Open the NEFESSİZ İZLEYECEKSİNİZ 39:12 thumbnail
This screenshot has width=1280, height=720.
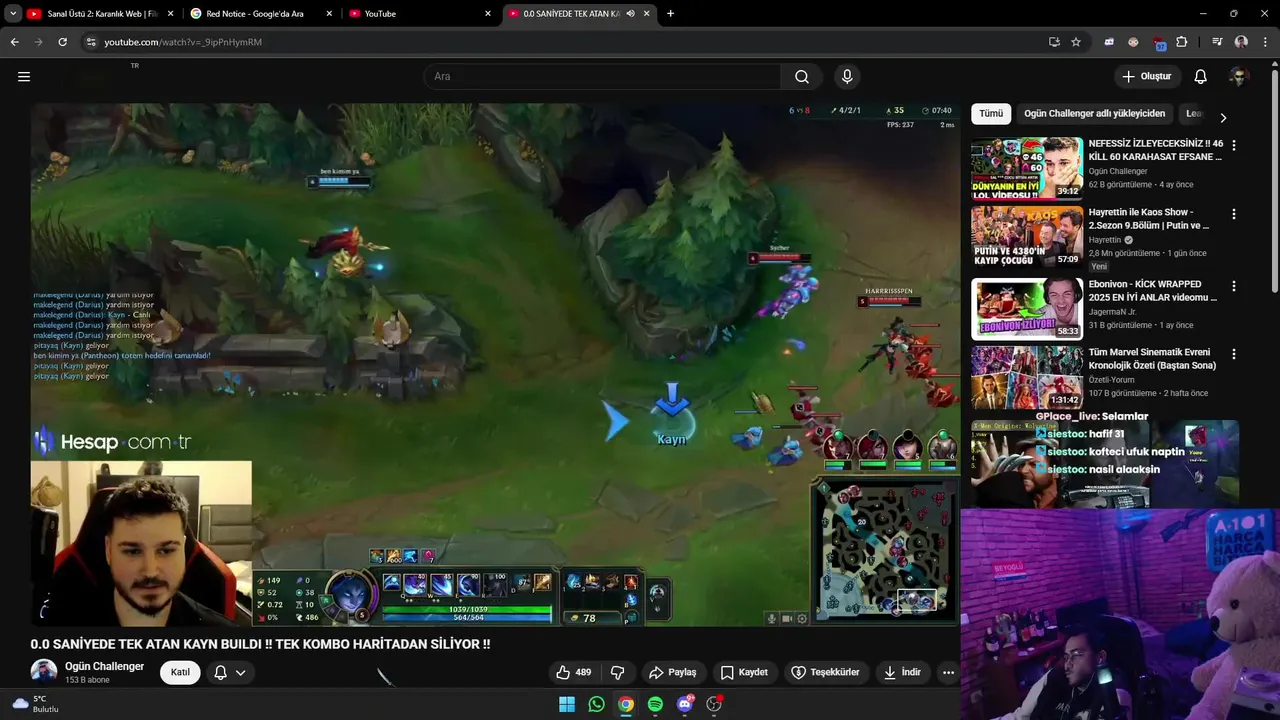click(x=1027, y=169)
